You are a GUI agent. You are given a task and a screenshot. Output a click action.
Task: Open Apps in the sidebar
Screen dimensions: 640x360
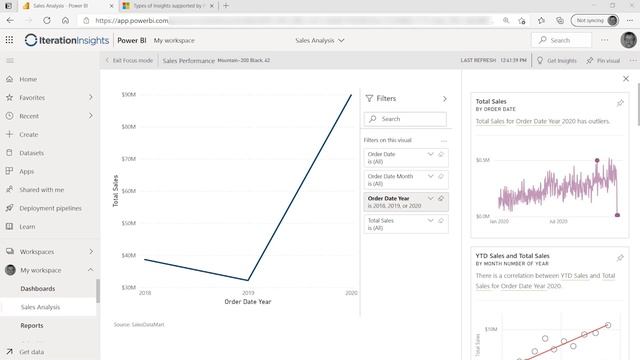(27, 171)
